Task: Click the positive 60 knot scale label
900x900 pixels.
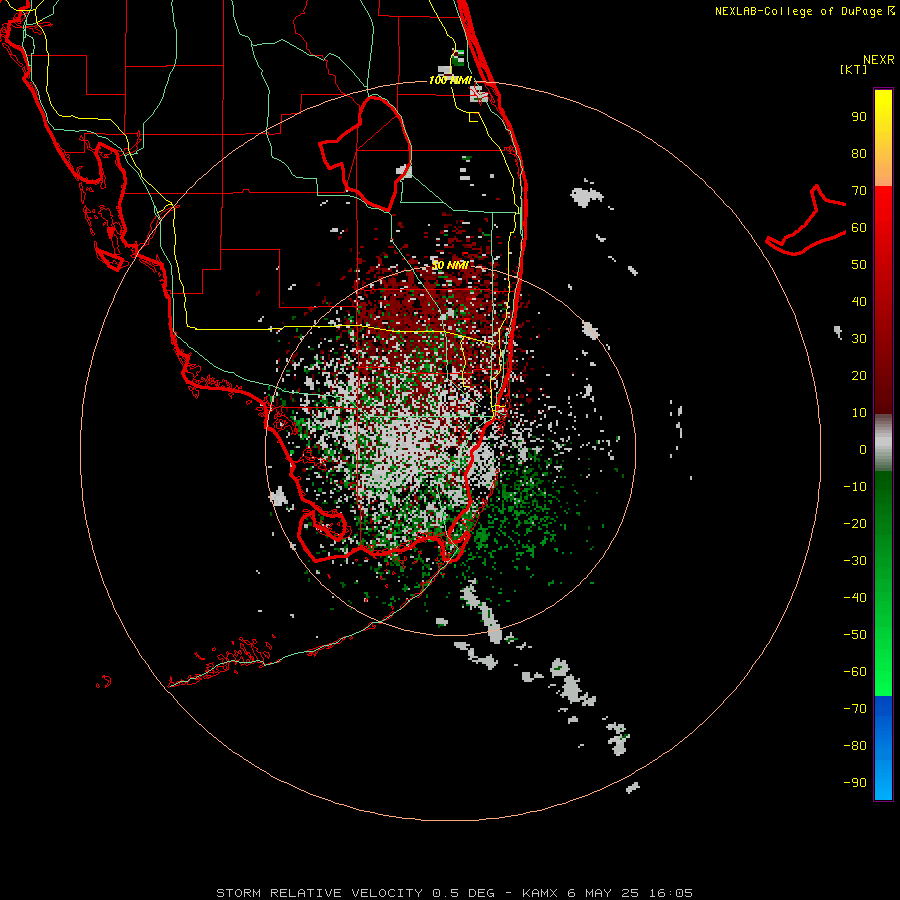Action: [x=859, y=228]
